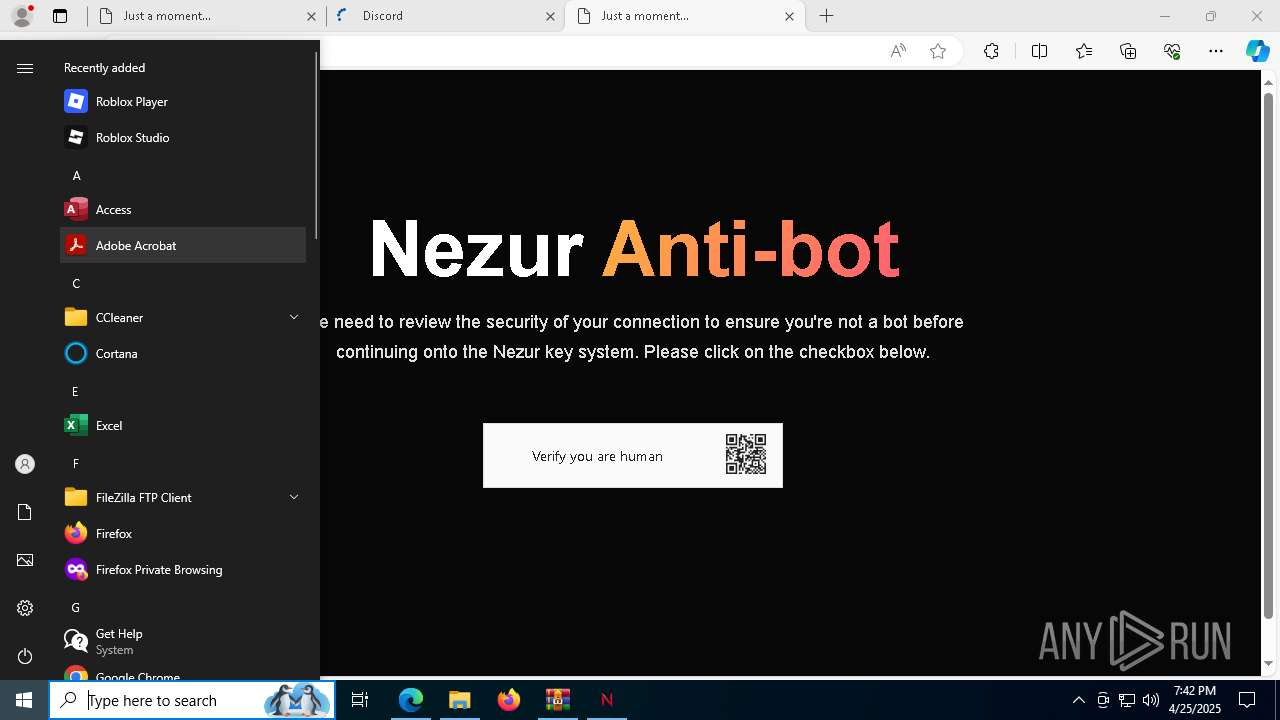
Task: Open Extensions puzzle icon in Edge
Action: (991, 51)
